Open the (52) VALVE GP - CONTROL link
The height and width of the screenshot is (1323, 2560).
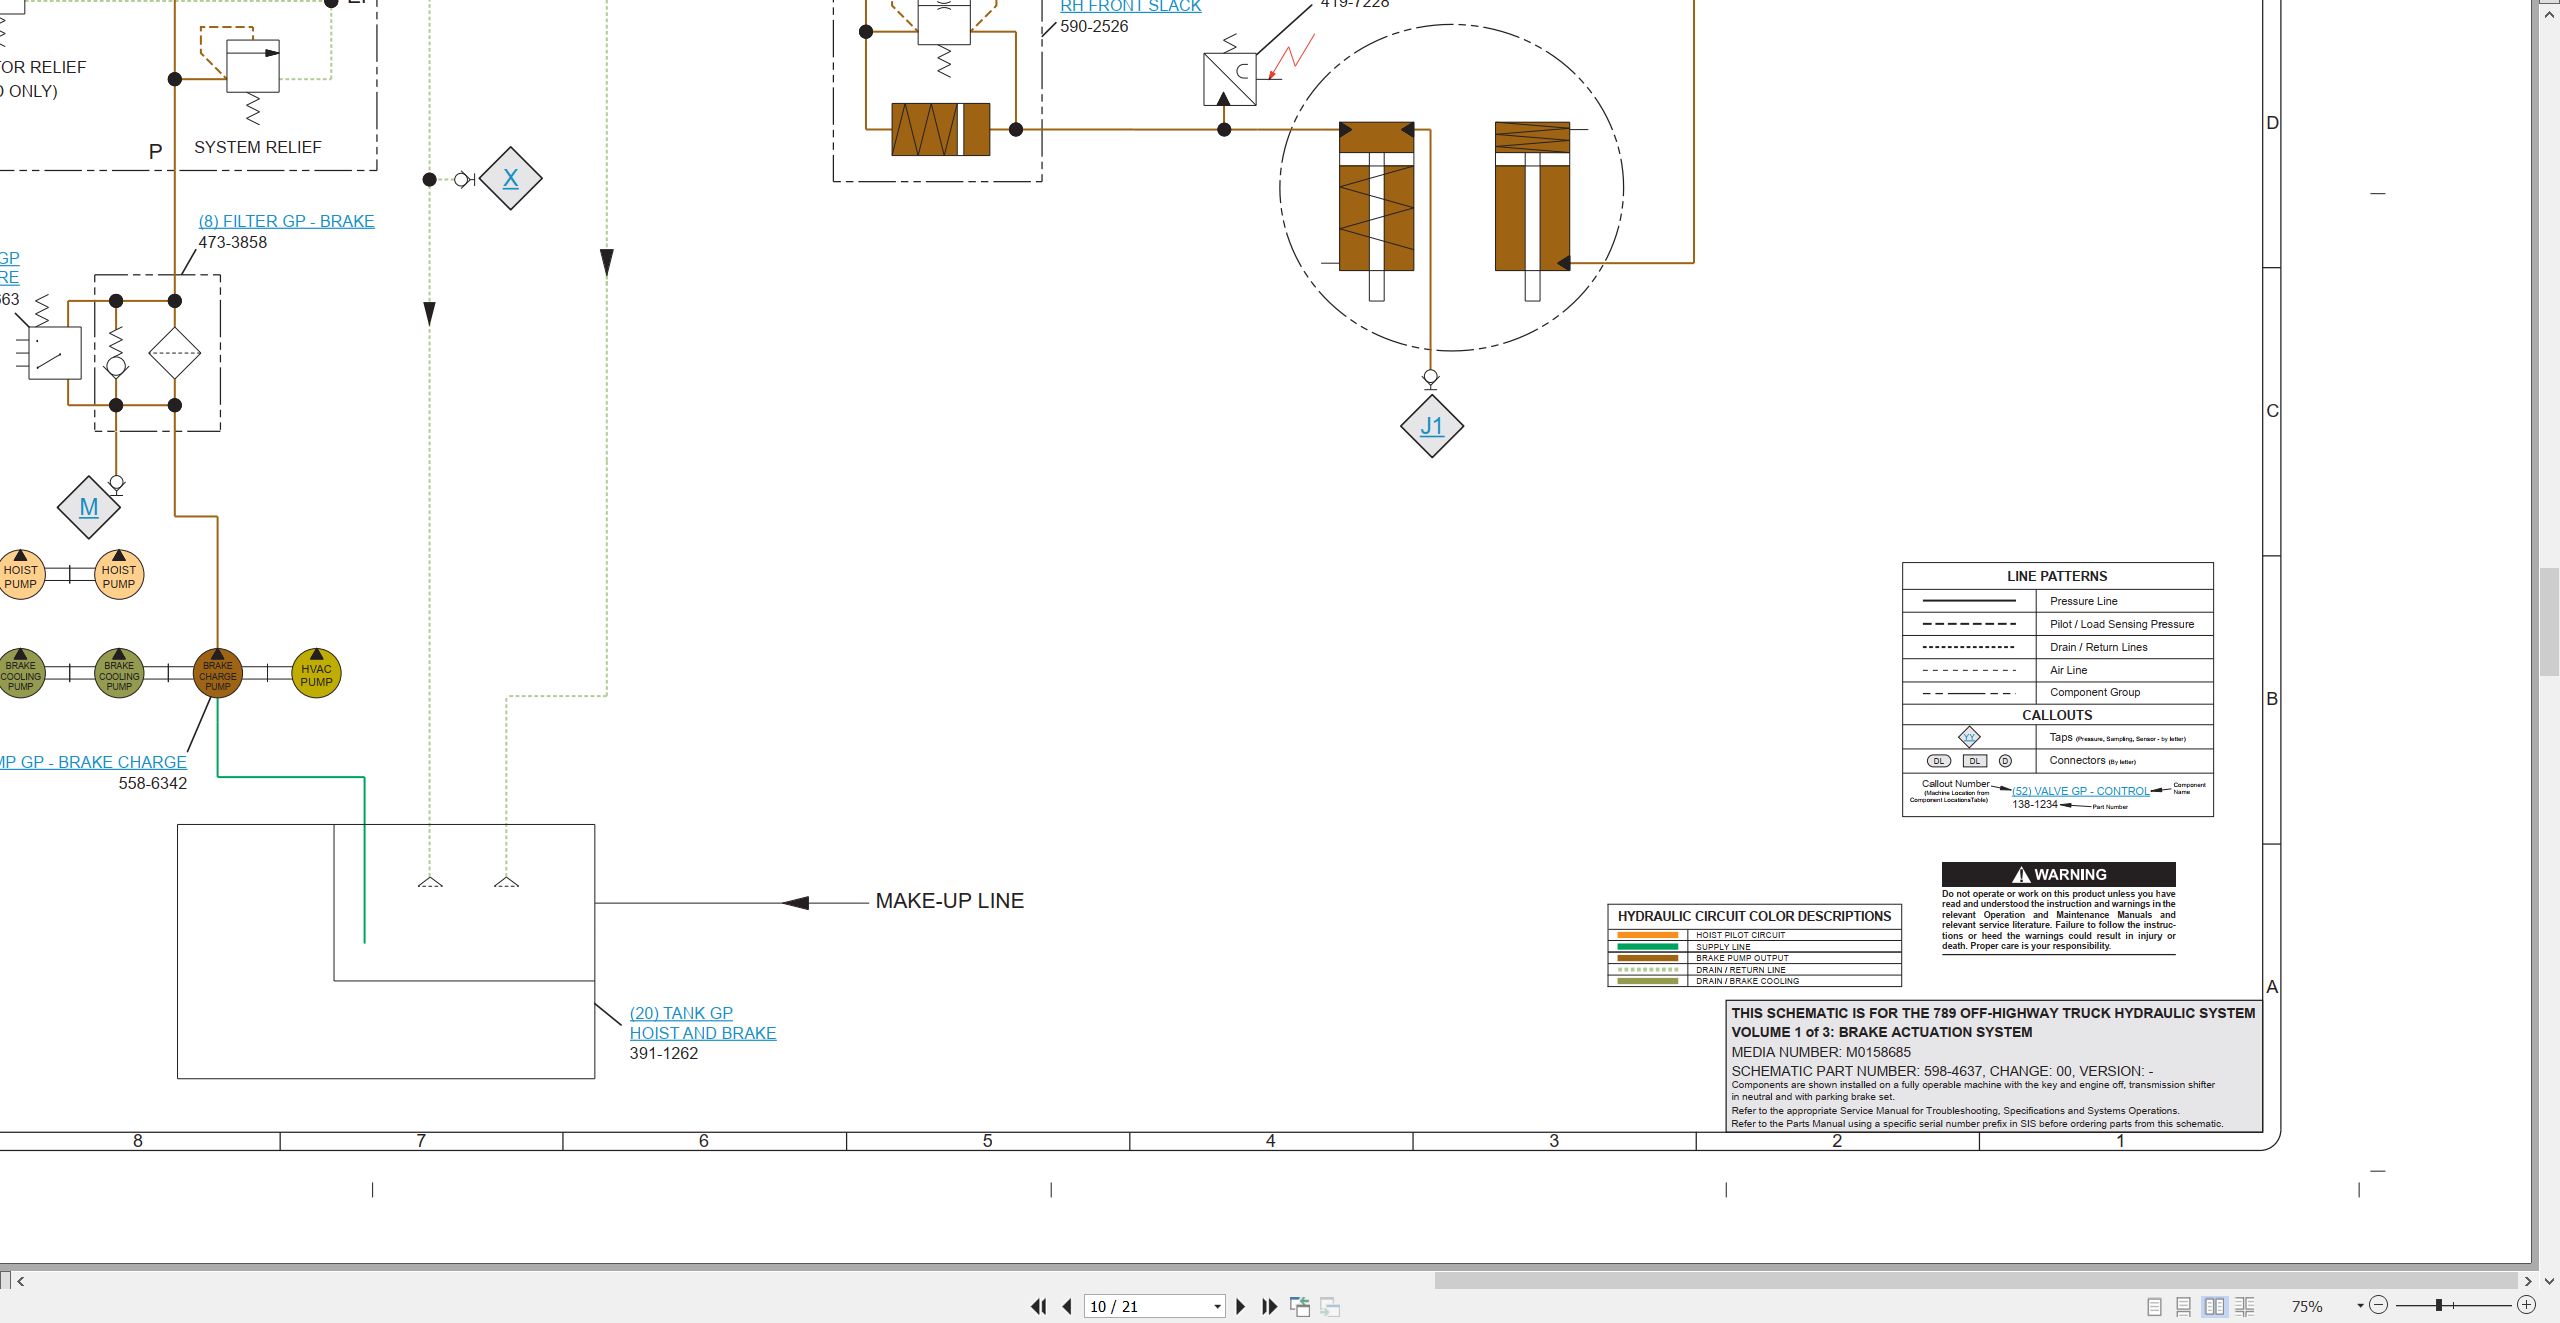[2080, 791]
